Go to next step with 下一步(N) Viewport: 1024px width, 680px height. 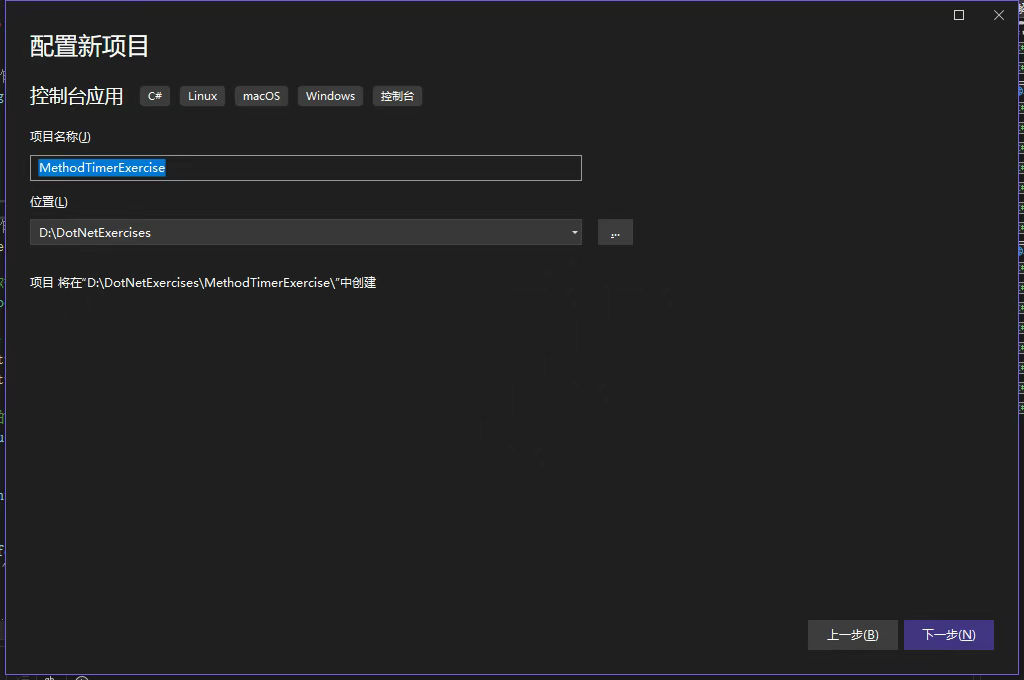949,635
